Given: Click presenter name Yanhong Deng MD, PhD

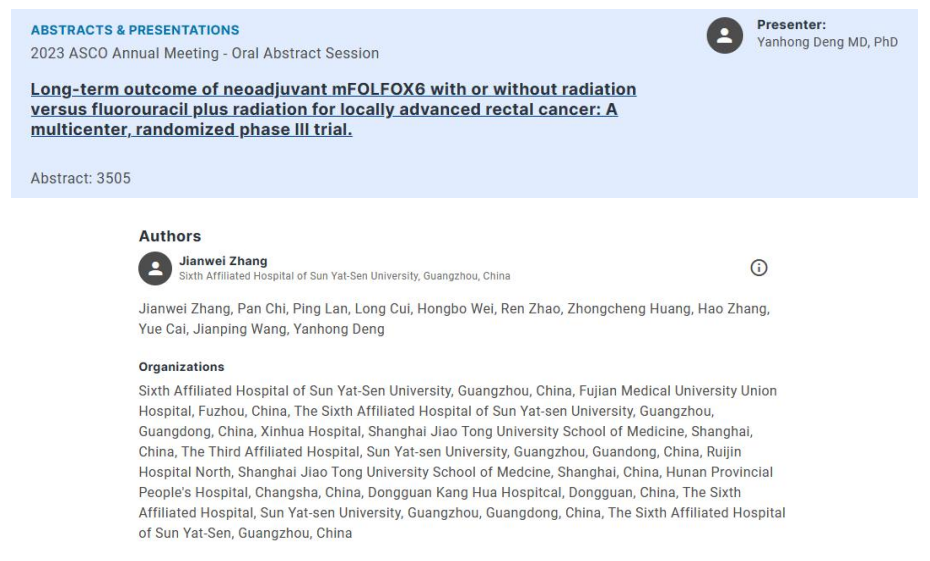Looking at the screenshot, I should pos(827,42).
